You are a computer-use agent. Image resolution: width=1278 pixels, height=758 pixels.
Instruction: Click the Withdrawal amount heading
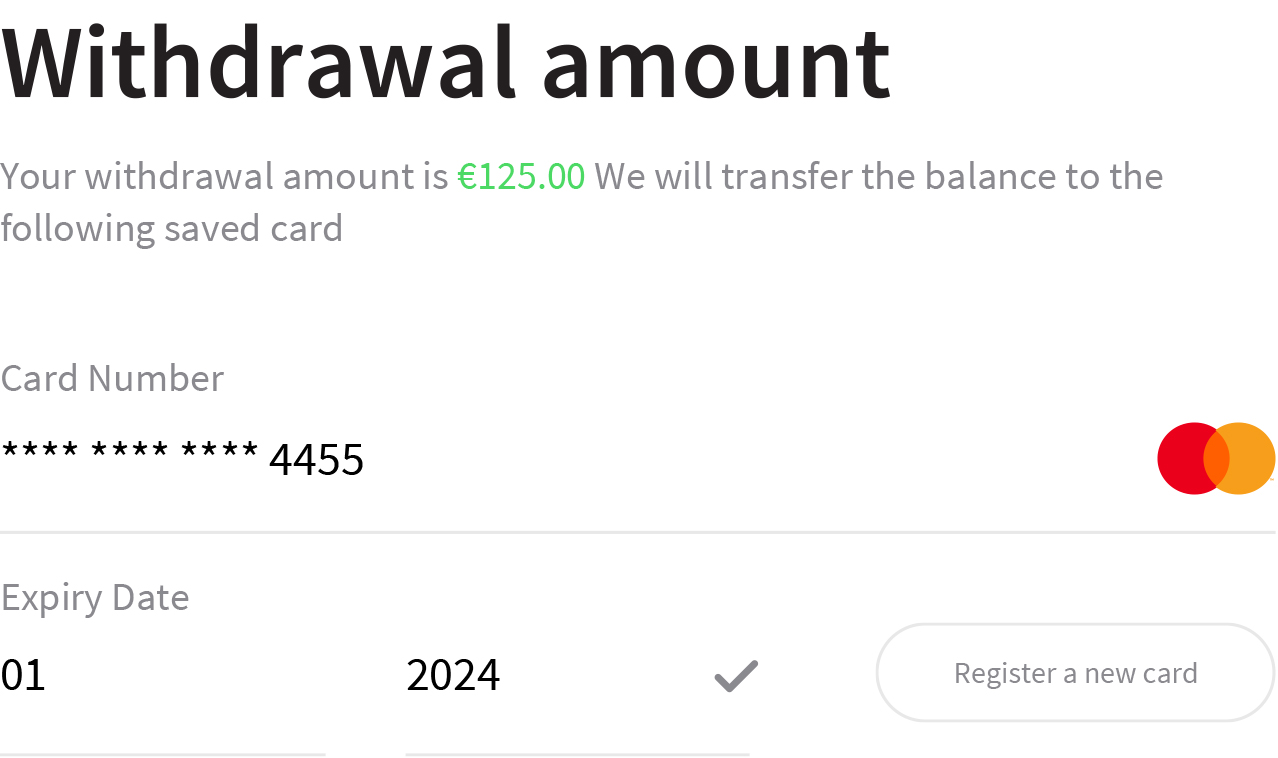pos(446,62)
